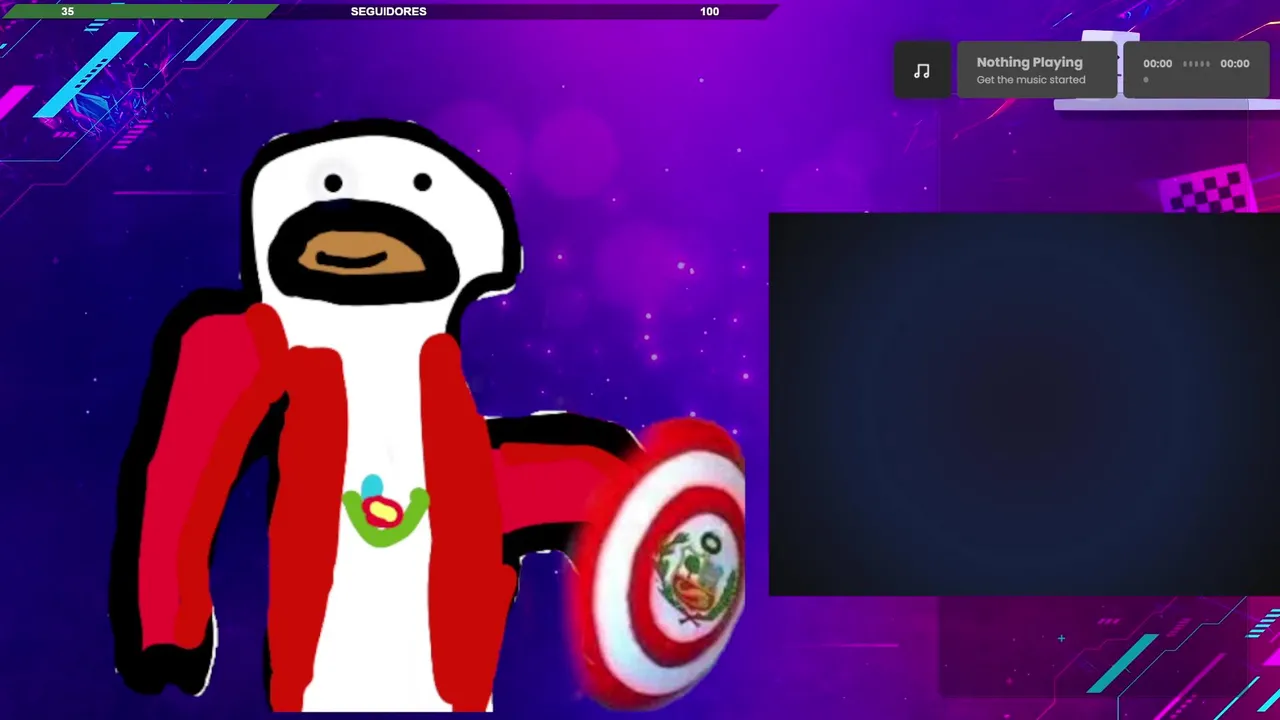
Task: Click the green follower progress bar
Action: (140, 11)
